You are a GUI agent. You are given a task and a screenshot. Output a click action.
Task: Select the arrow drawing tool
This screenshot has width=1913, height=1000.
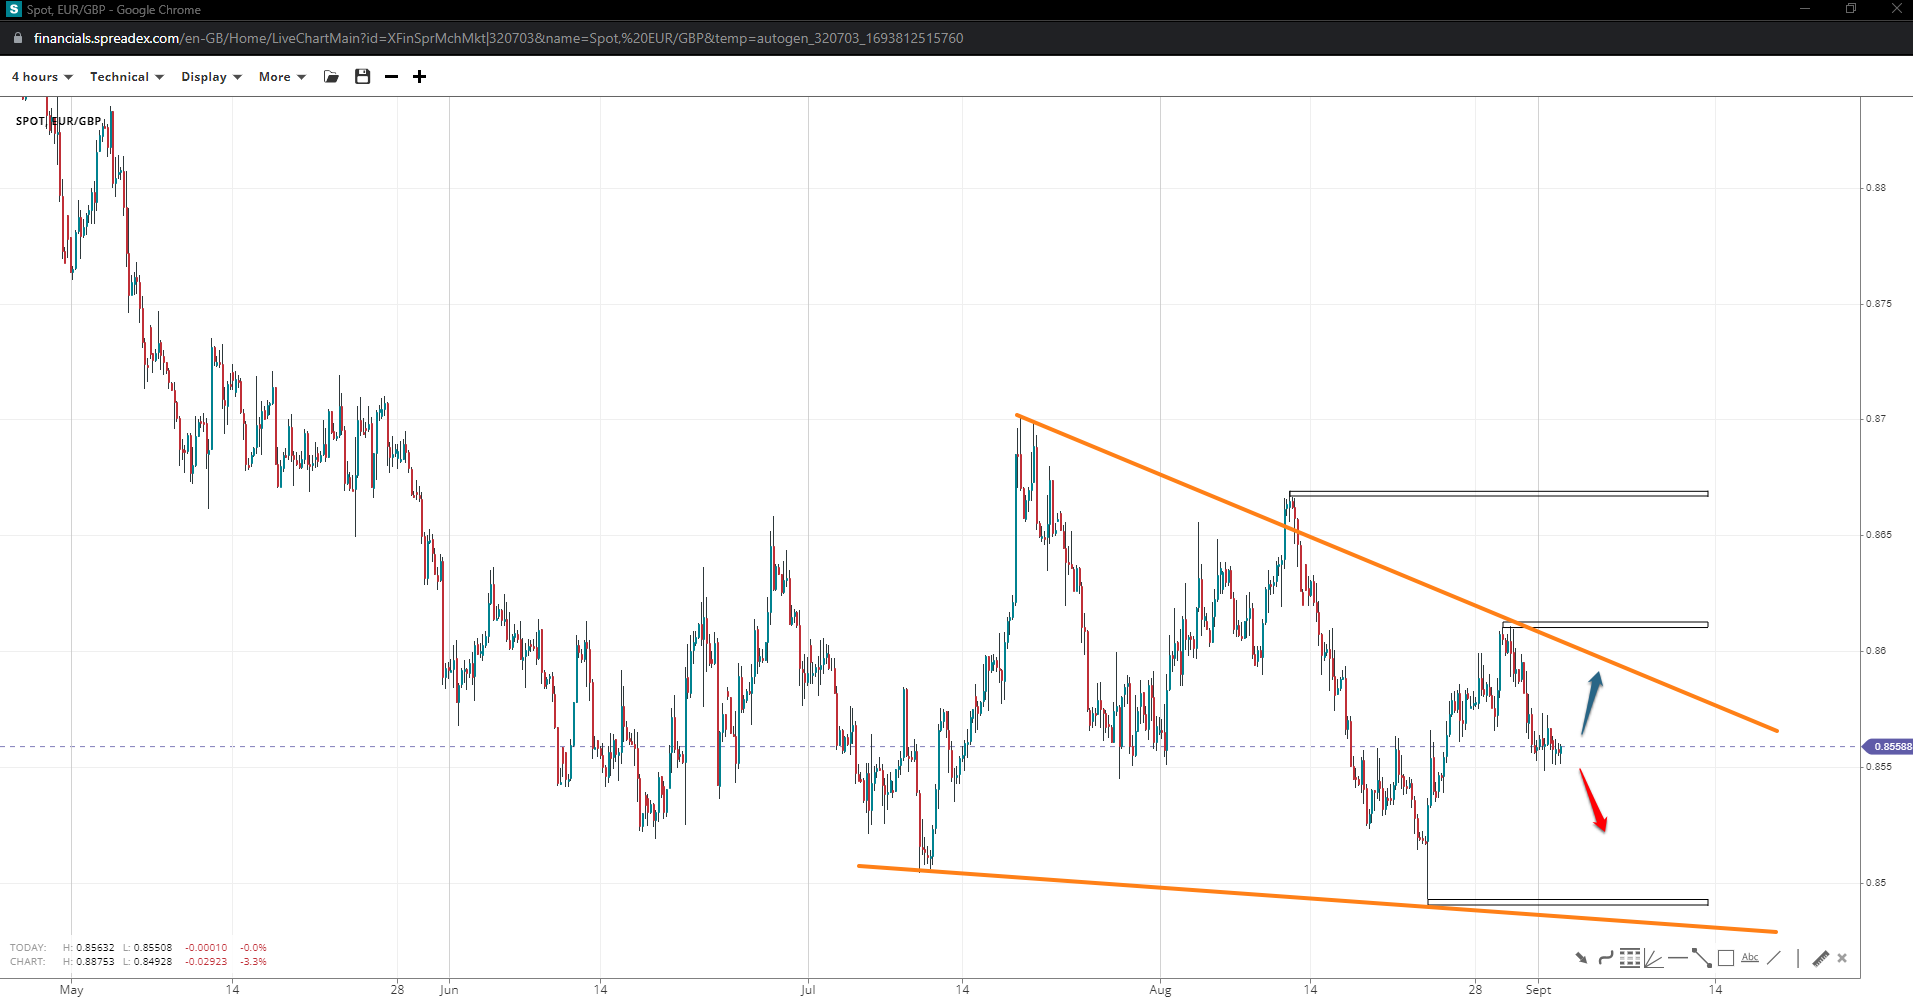pos(1581,958)
